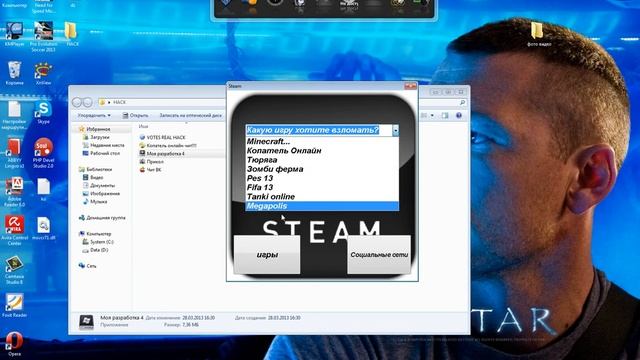Launch ABBYY Lingvo x3 shortcut
Viewport: 640px width, 360px height.
click(15, 153)
